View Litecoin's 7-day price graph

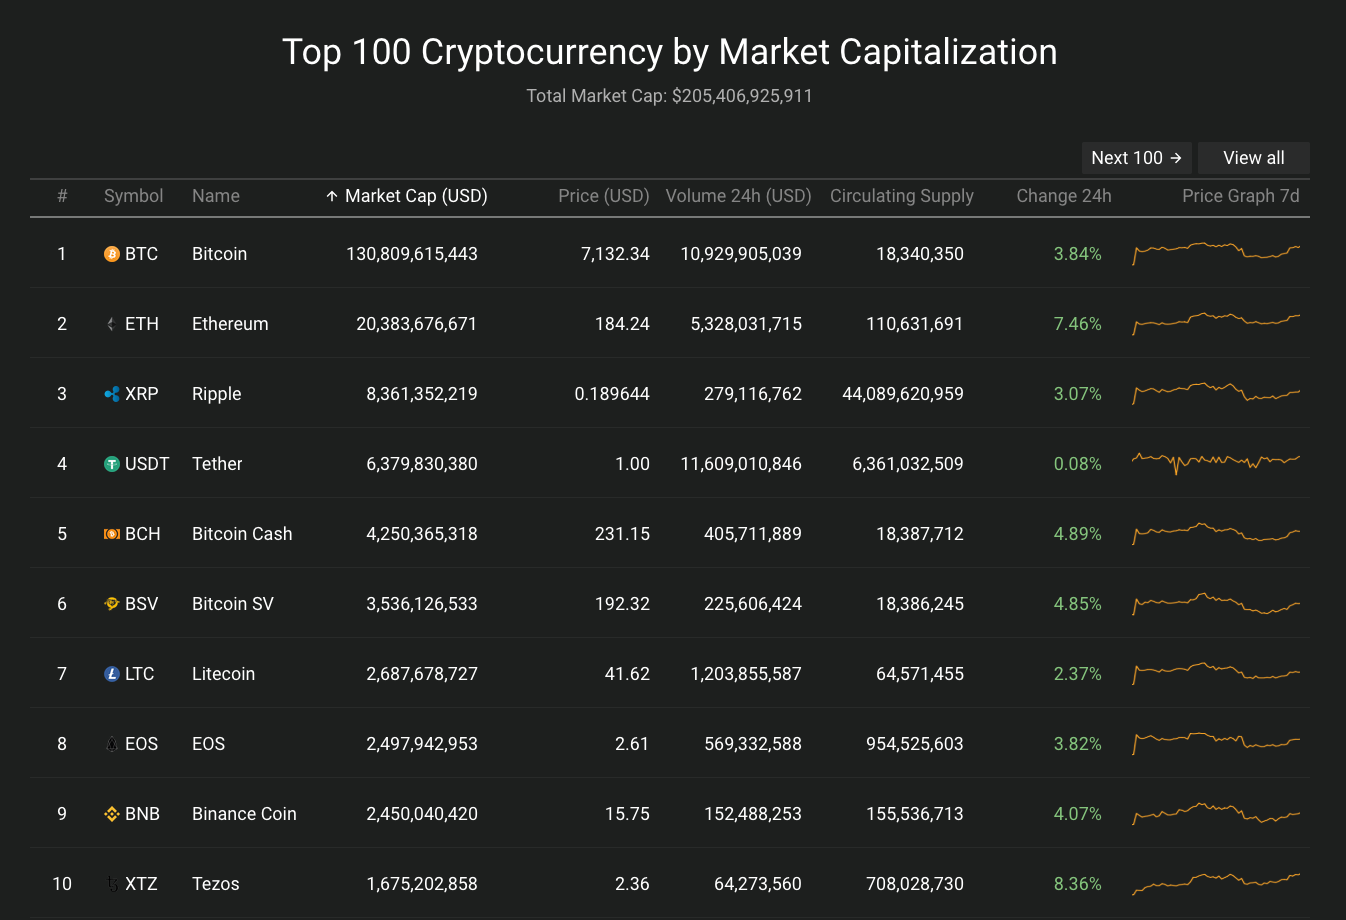click(x=1216, y=673)
